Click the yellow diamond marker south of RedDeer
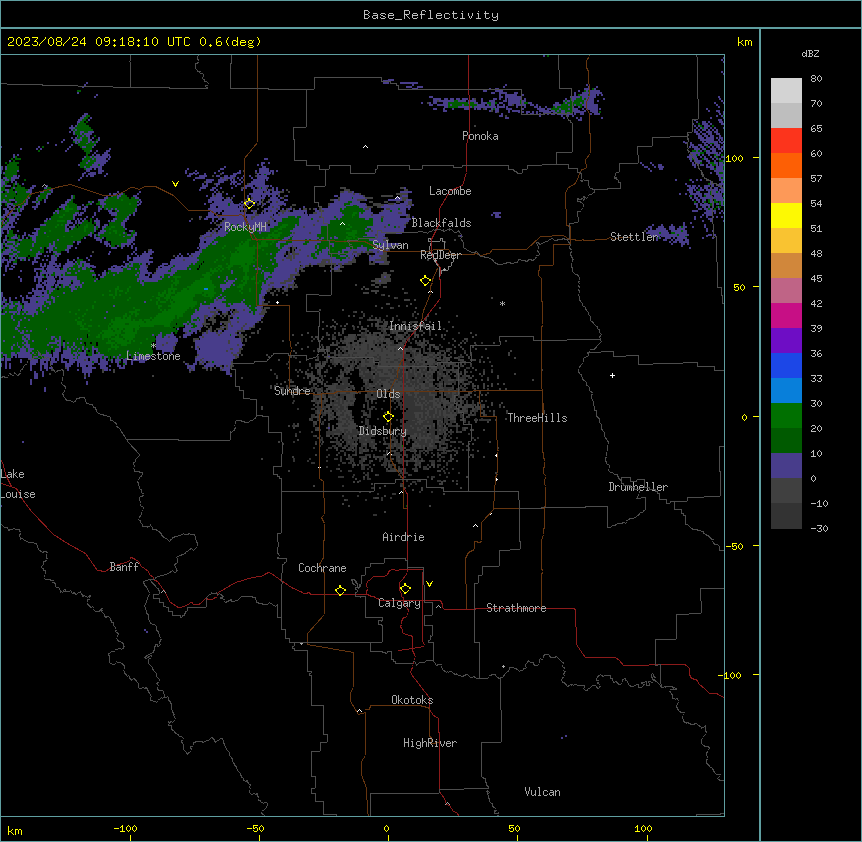The height and width of the screenshot is (842, 862). (x=426, y=281)
